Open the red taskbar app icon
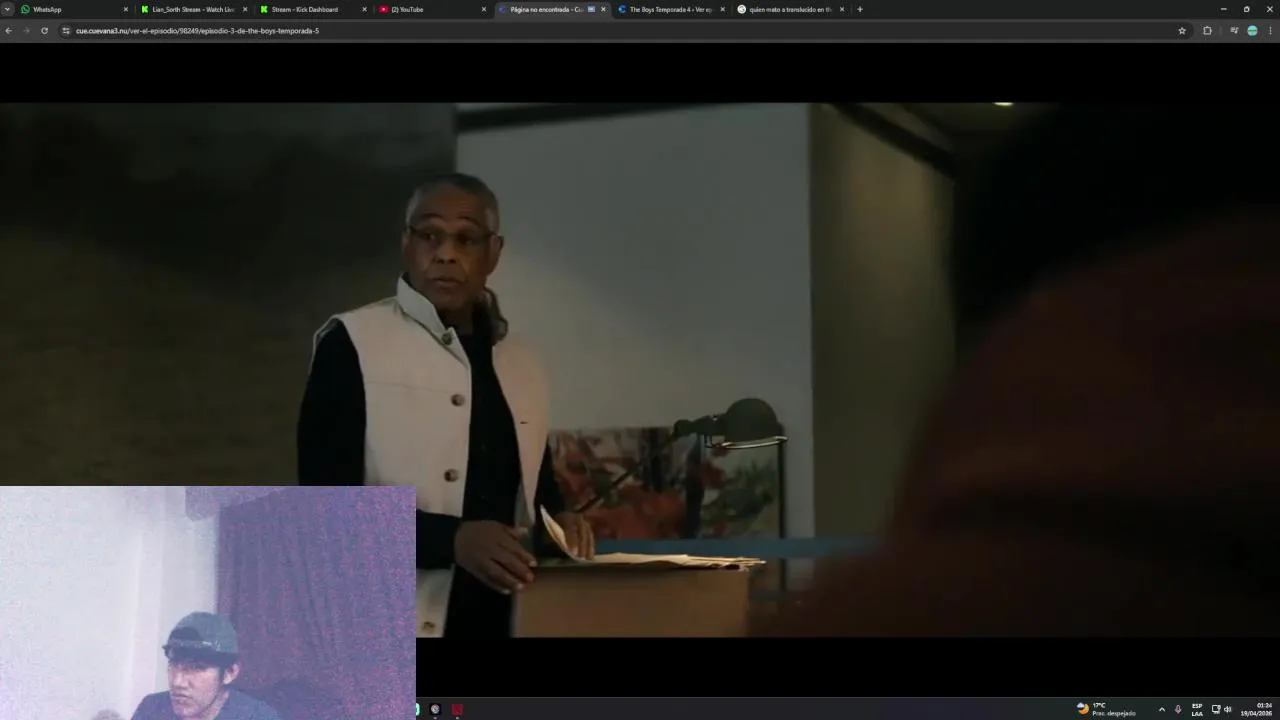Screen dimensions: 1280x720 (x=457, y=709)
